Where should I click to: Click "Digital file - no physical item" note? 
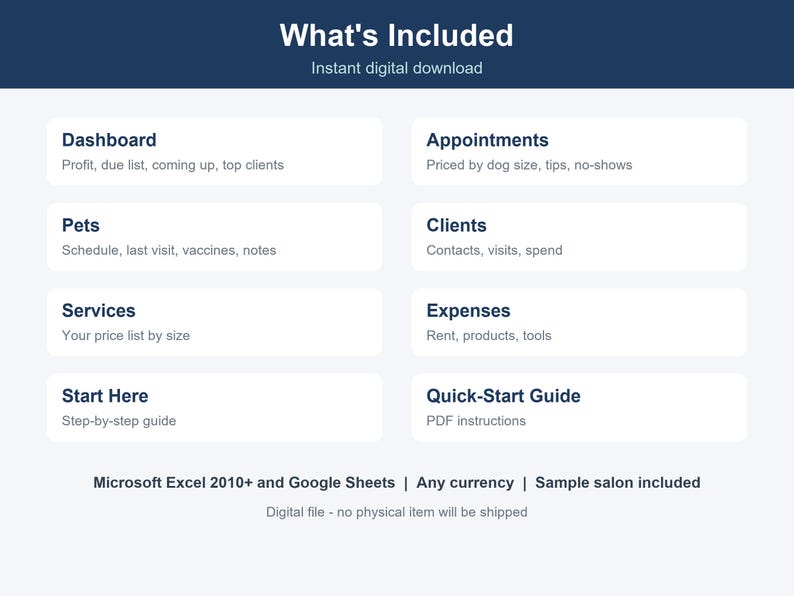(x=396, y=512)
